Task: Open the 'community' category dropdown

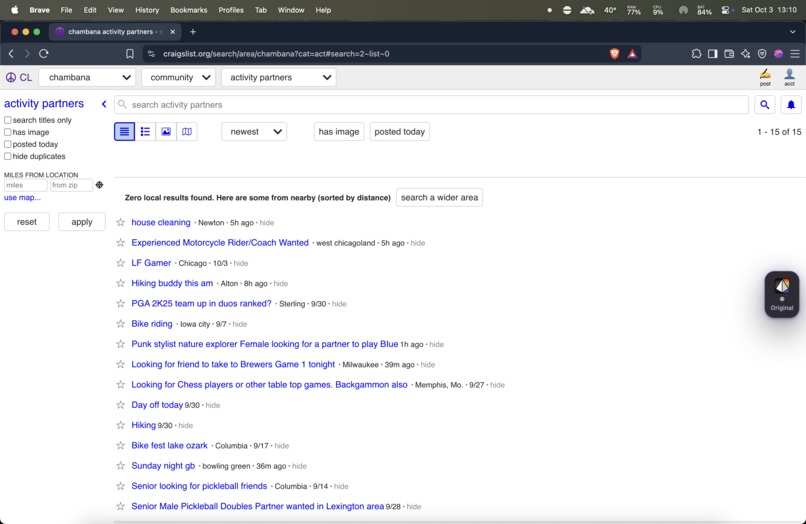Action: pyautogui.click(x=178, y=78)
